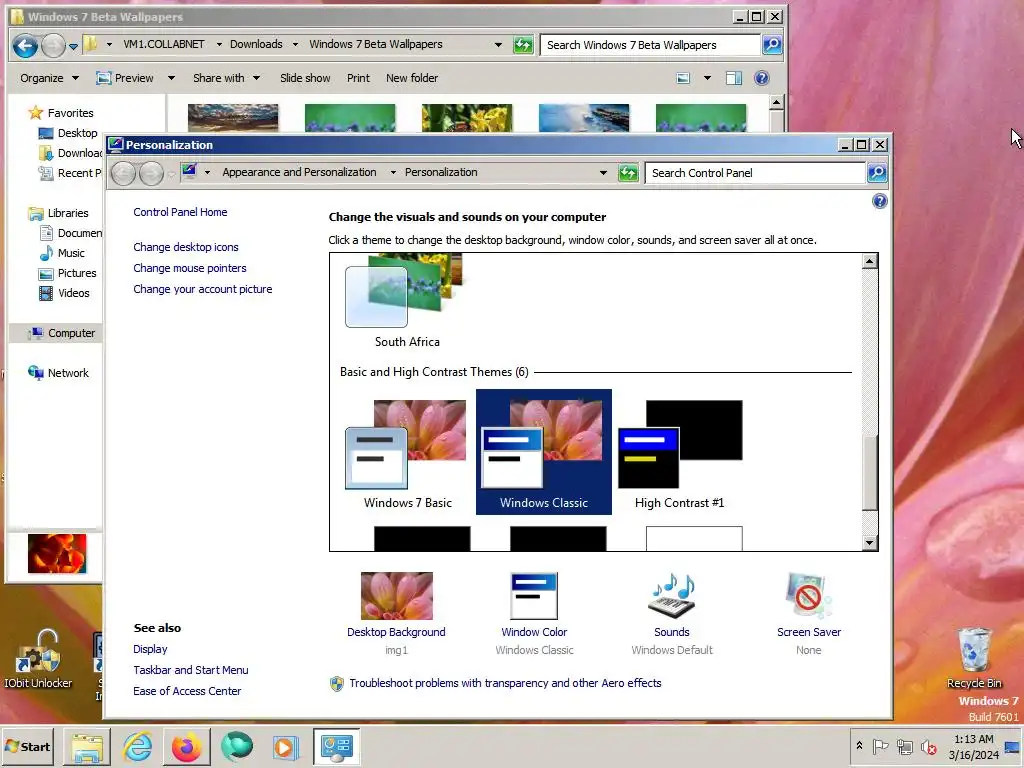The height and width of the screenshot is (768, 1024).
Task: Click help icon in explorer toolbar
Action: point(761,78)
